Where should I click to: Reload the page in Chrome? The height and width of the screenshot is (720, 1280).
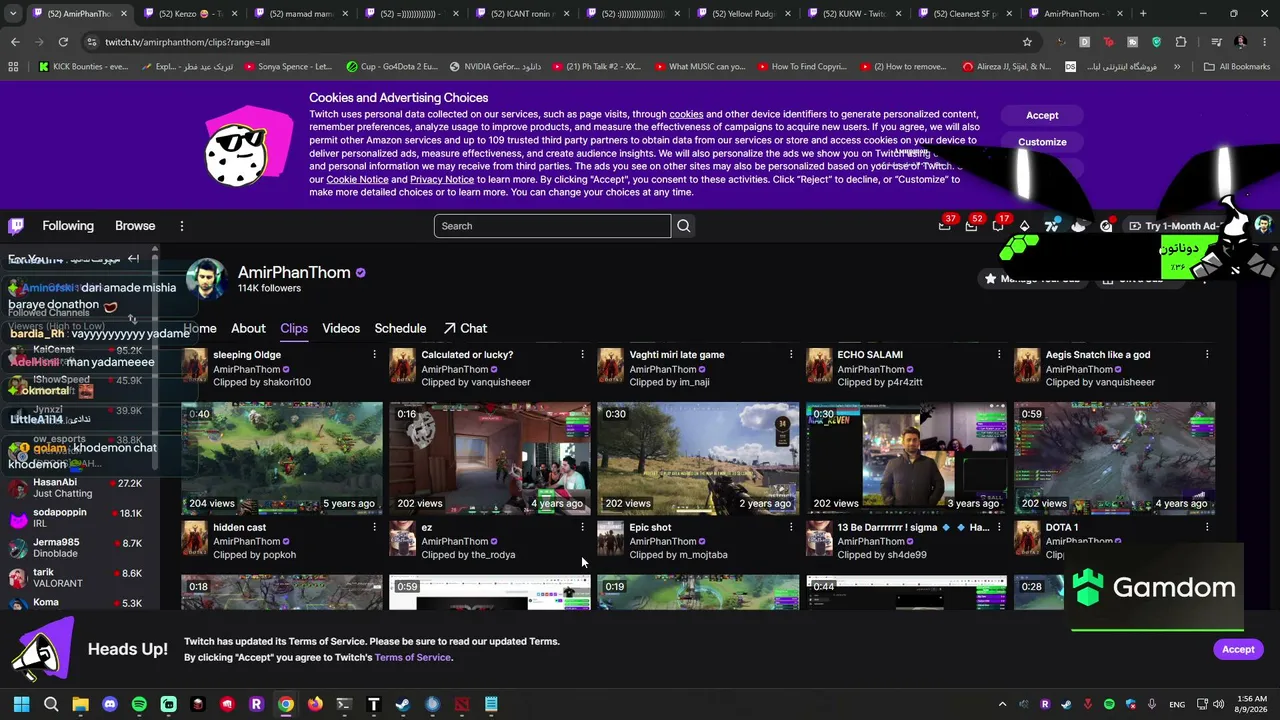tap(63, 42)
